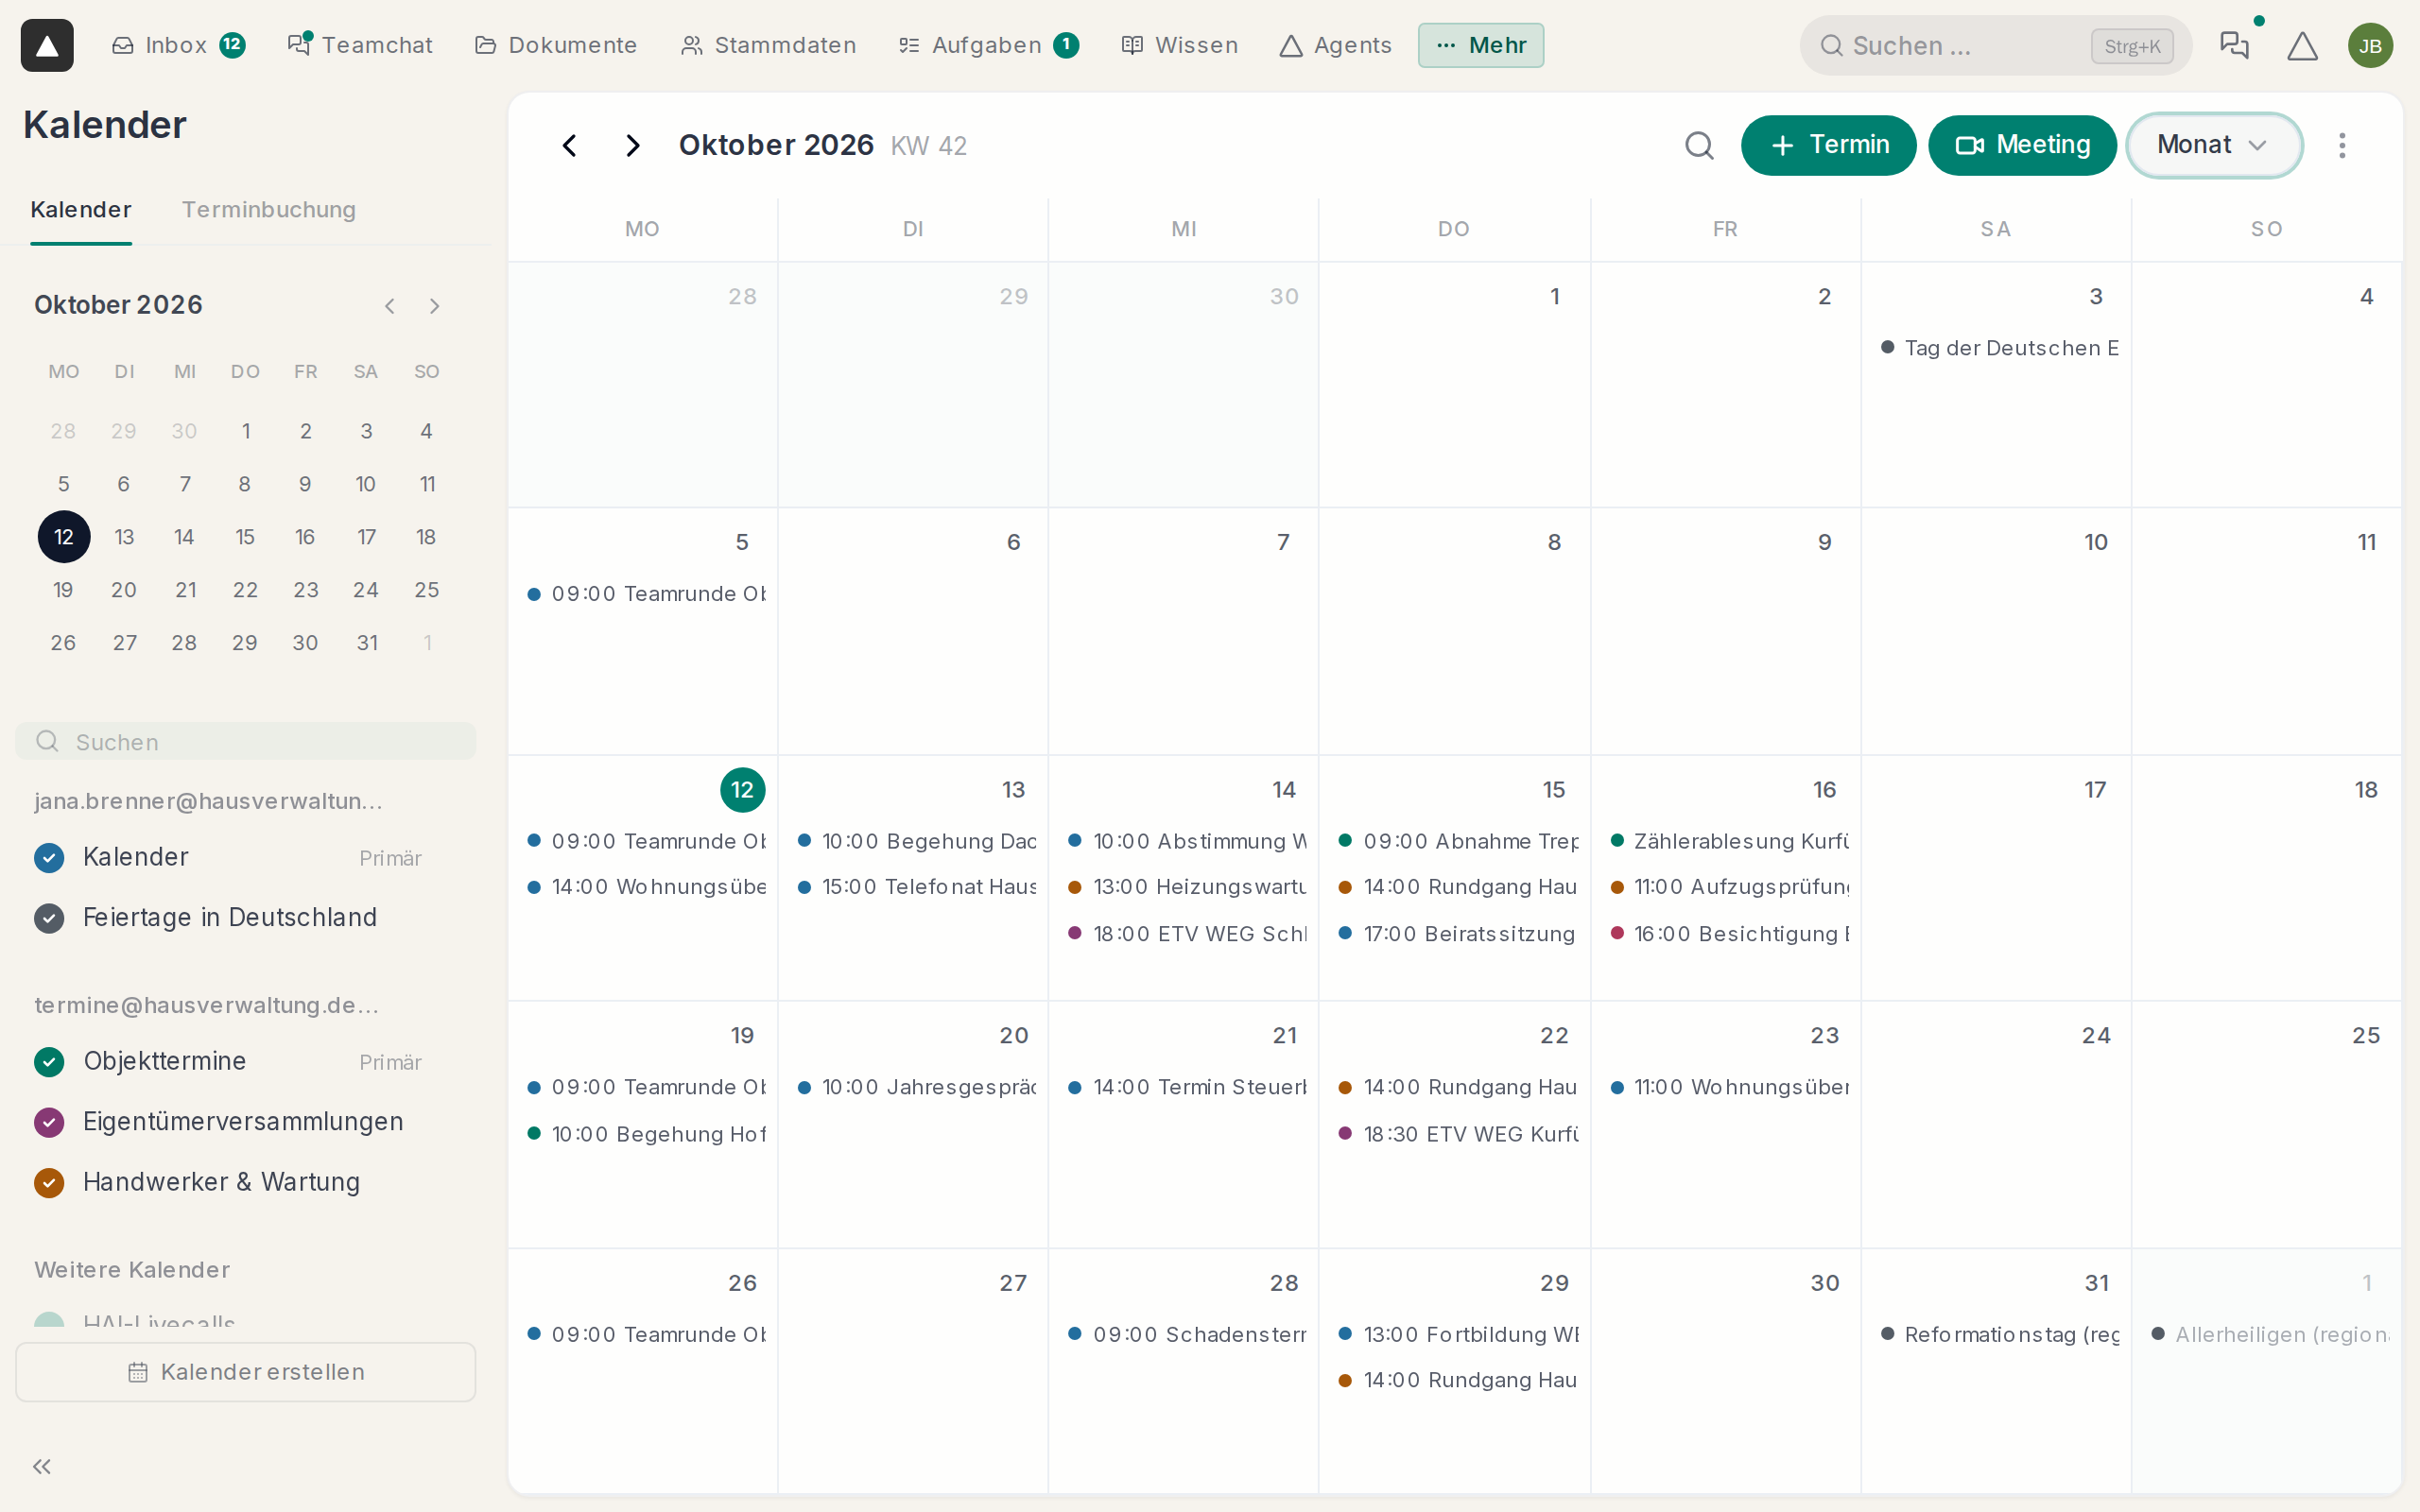Start a new Meeting
Viewport: 2420px width, 1512px height.
2021,145
